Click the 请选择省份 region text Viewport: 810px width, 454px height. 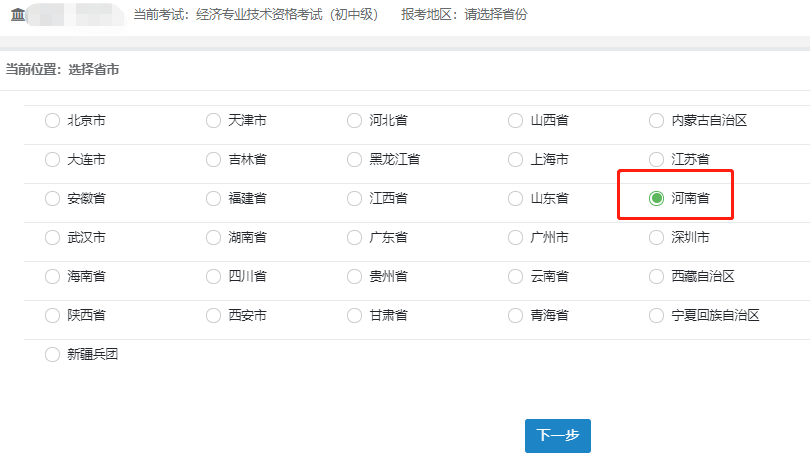point(496,15)
